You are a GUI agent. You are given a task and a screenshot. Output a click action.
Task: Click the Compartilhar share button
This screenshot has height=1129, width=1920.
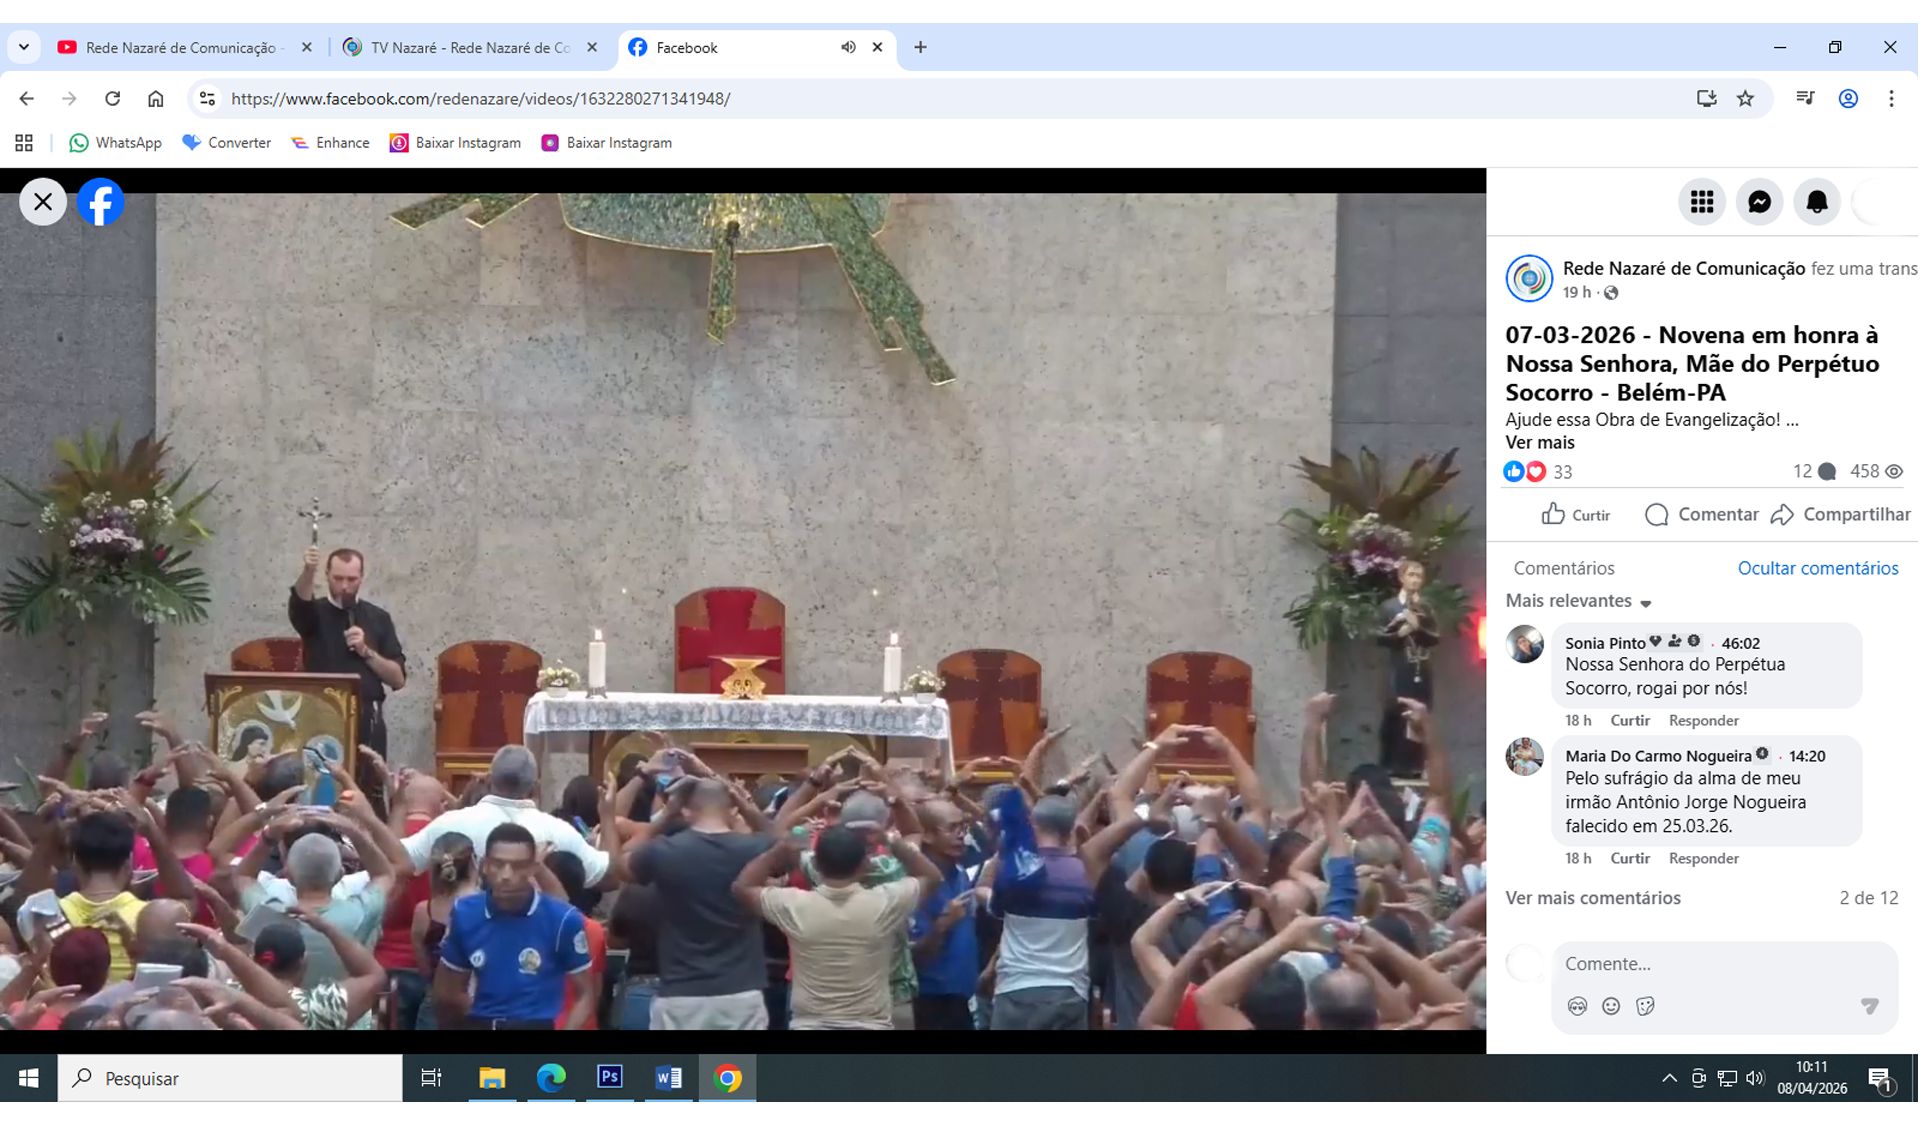[1840, 514]
